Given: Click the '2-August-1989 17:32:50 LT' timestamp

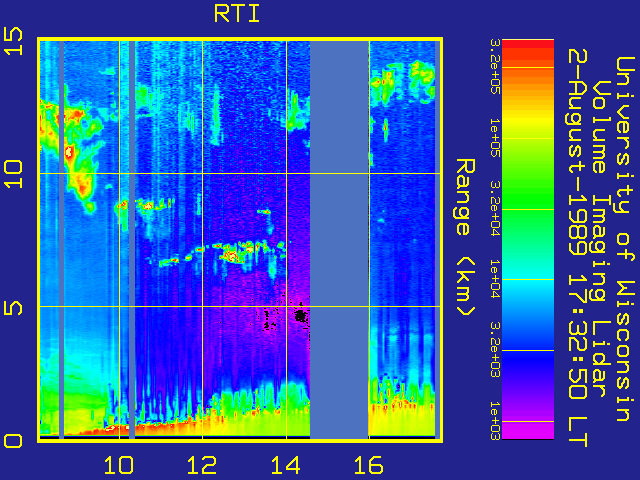Looking at the screenshot, I should pyautogui.click(x=578, y=248).
